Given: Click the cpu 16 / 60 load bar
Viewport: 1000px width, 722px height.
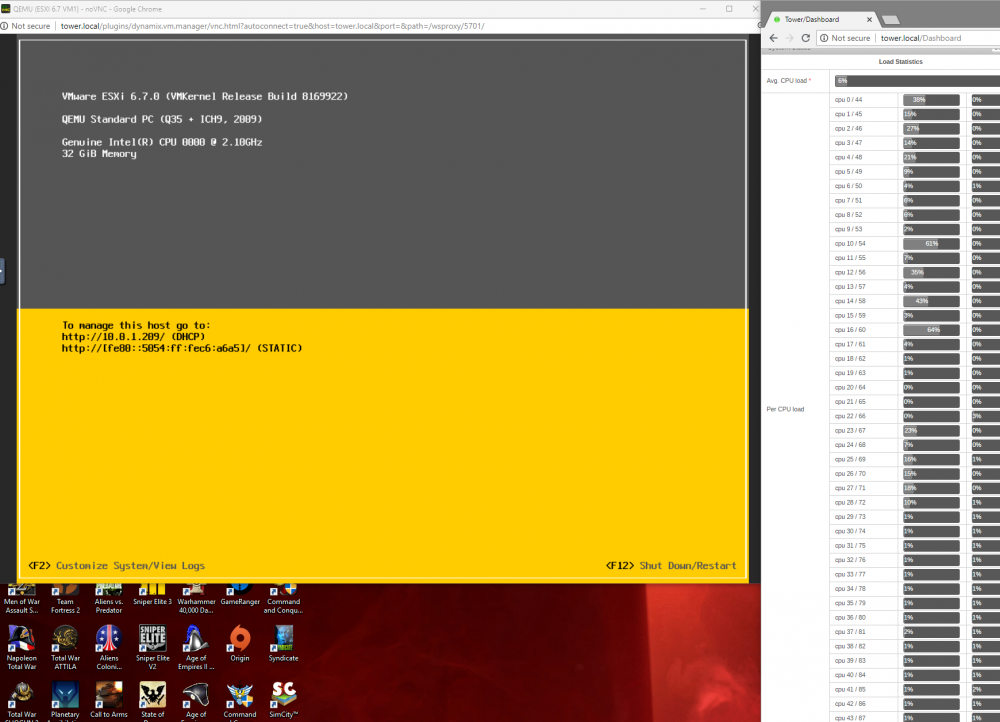Looking at the screenshot, I should [x=931, y=330].
